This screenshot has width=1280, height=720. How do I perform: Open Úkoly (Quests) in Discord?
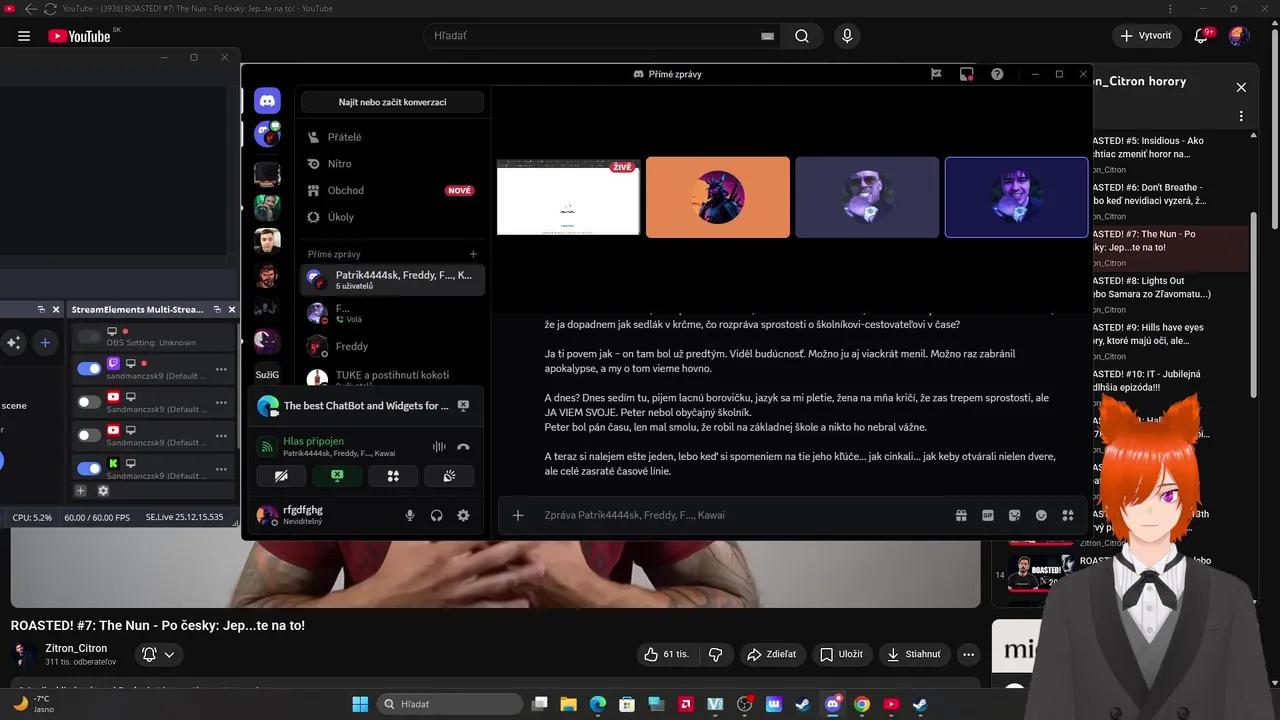[x=392, y=217]
